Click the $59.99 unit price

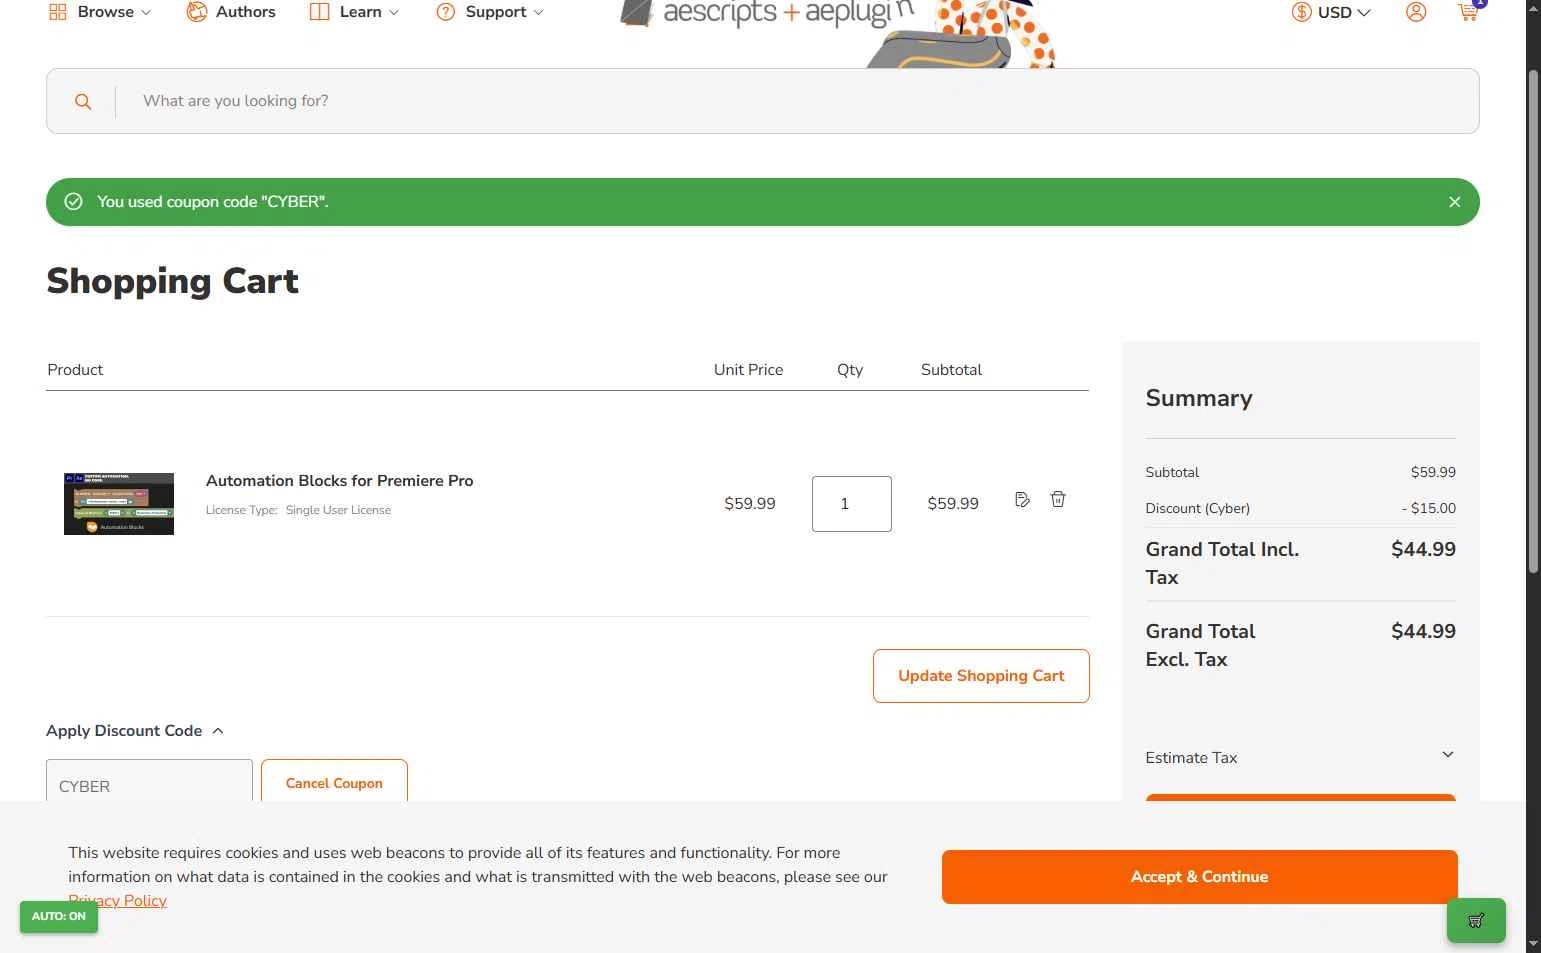click(750, 504)
